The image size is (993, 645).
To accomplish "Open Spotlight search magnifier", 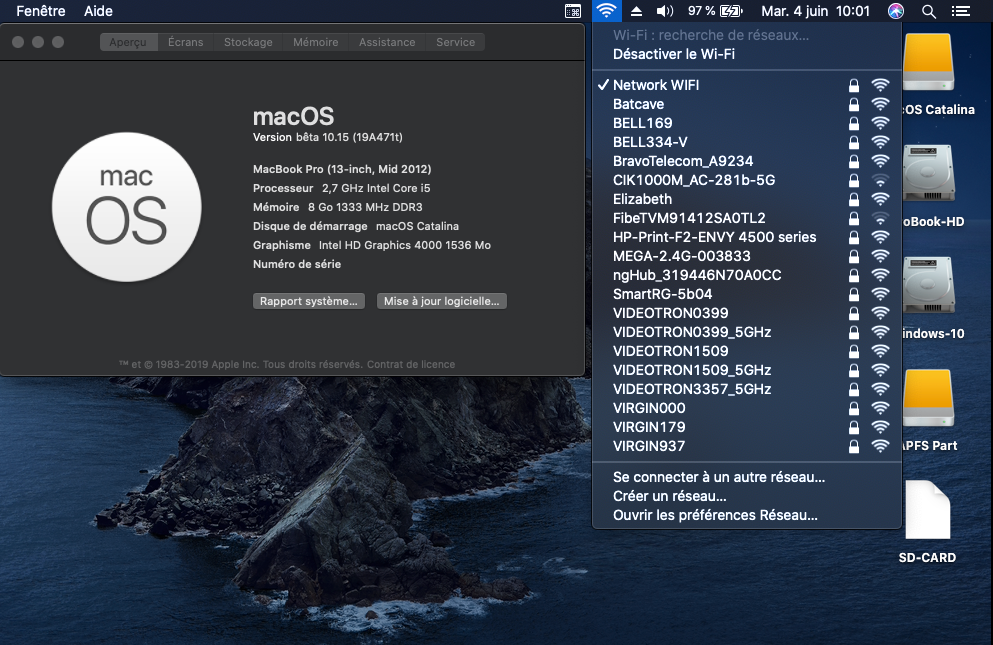I will coord(928,11).
